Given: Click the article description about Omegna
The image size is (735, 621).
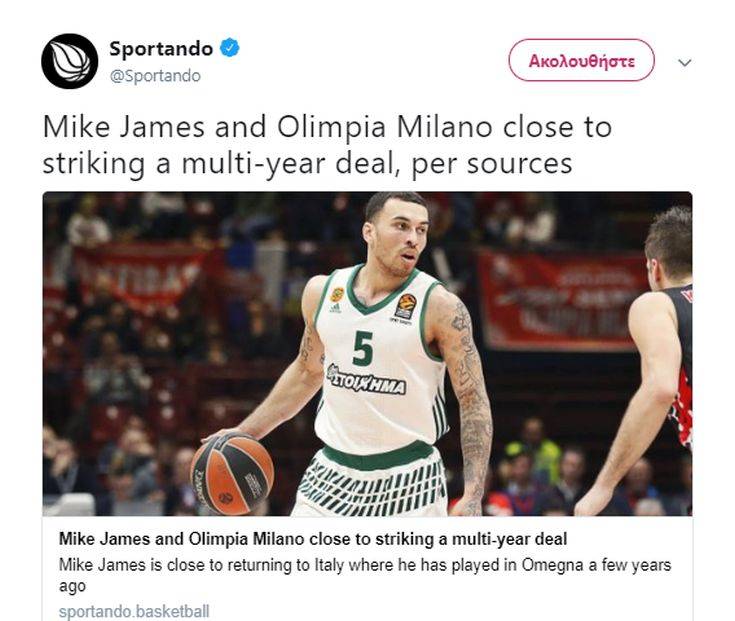Looking at the screenshot, I should pos(365,575).
